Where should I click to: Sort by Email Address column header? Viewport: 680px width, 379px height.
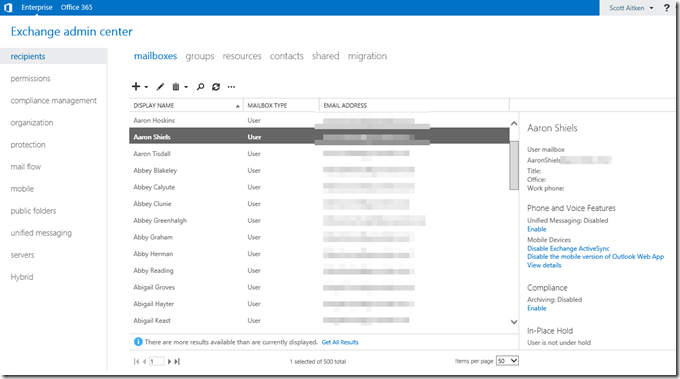tap(414, 105)
